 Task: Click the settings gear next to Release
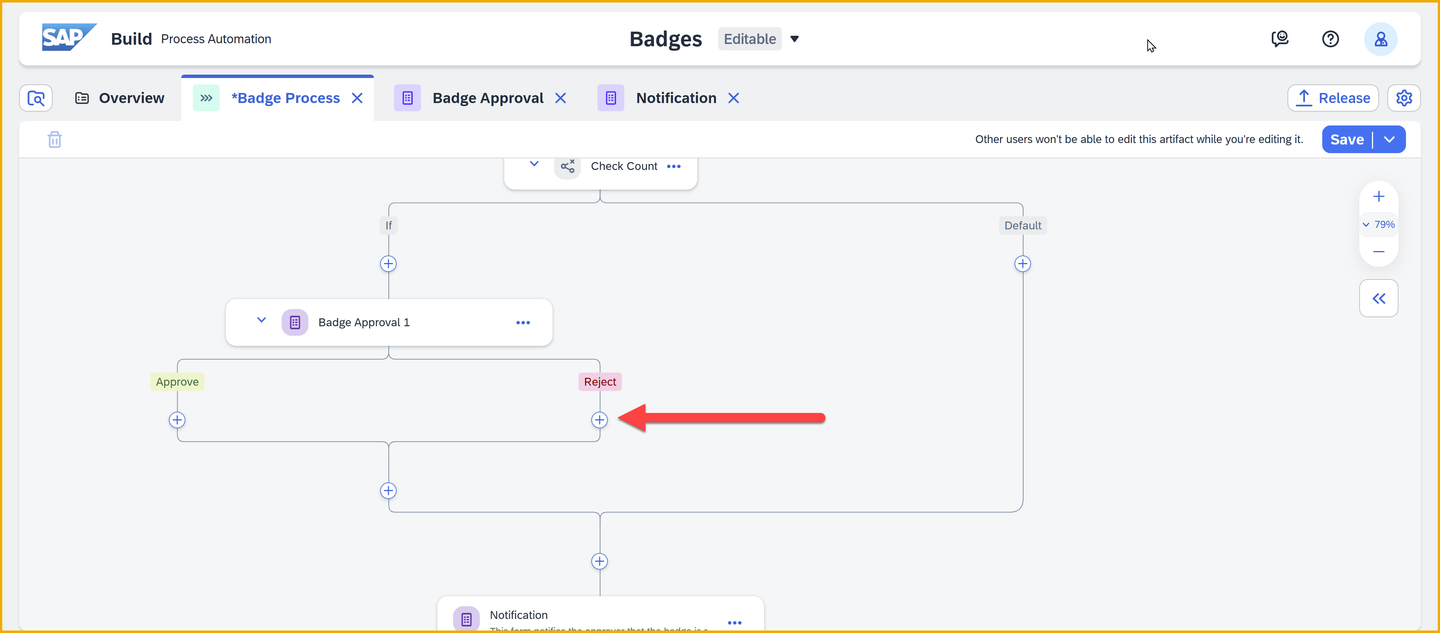[1404, 98]
